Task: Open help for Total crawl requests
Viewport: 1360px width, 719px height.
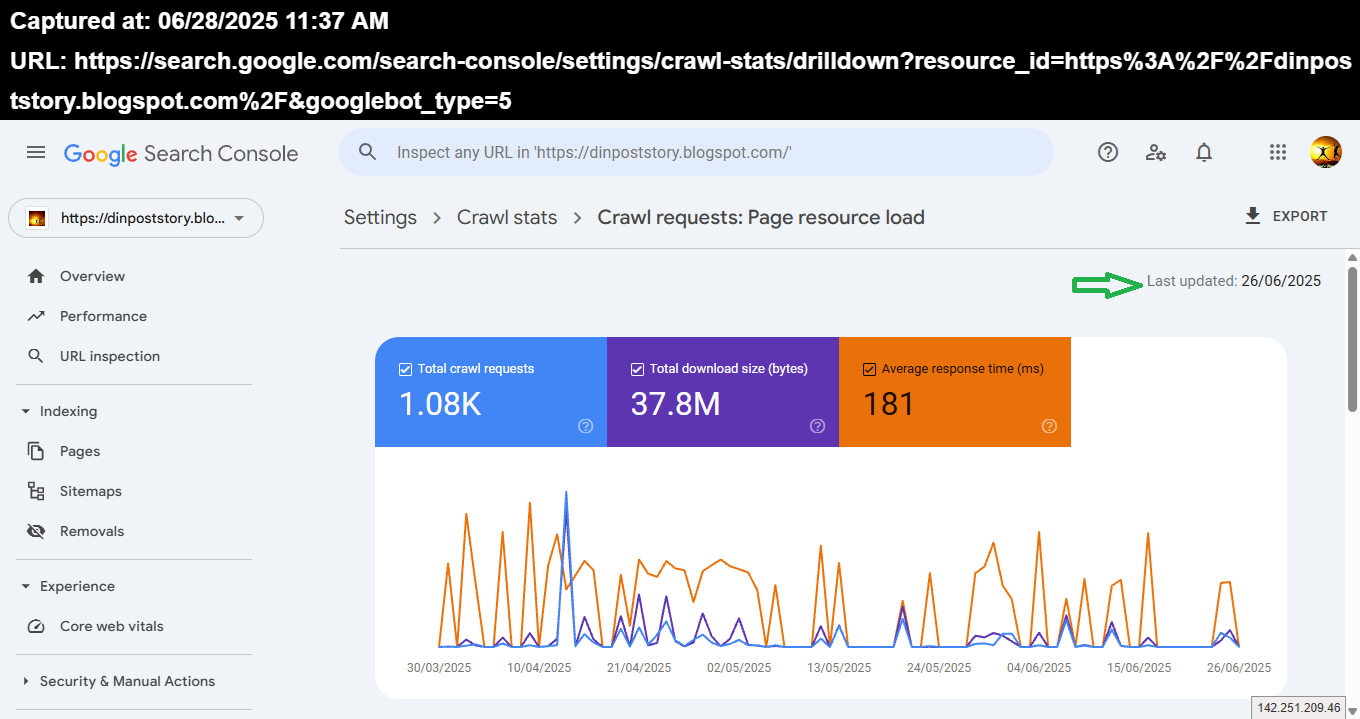Action: click(586, 426)
